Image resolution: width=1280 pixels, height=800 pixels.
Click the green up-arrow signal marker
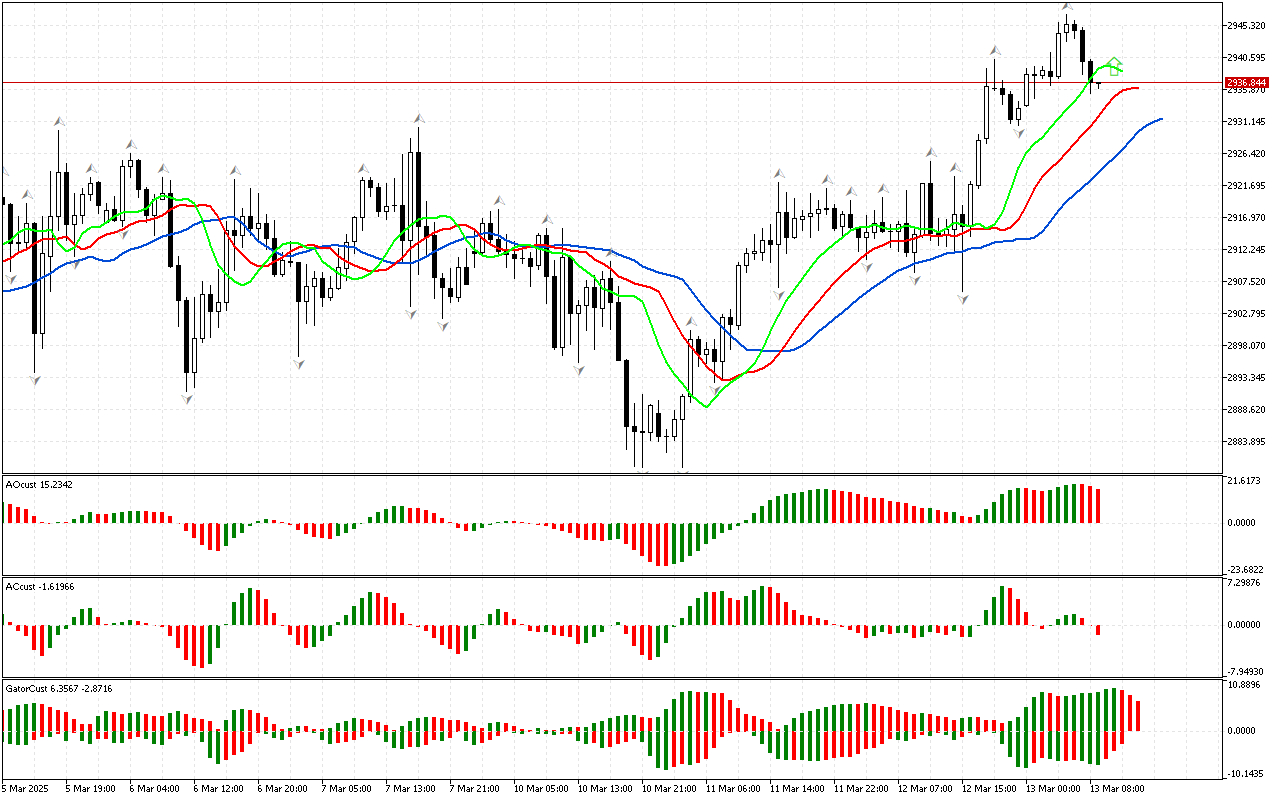(x=1114, y=66)
